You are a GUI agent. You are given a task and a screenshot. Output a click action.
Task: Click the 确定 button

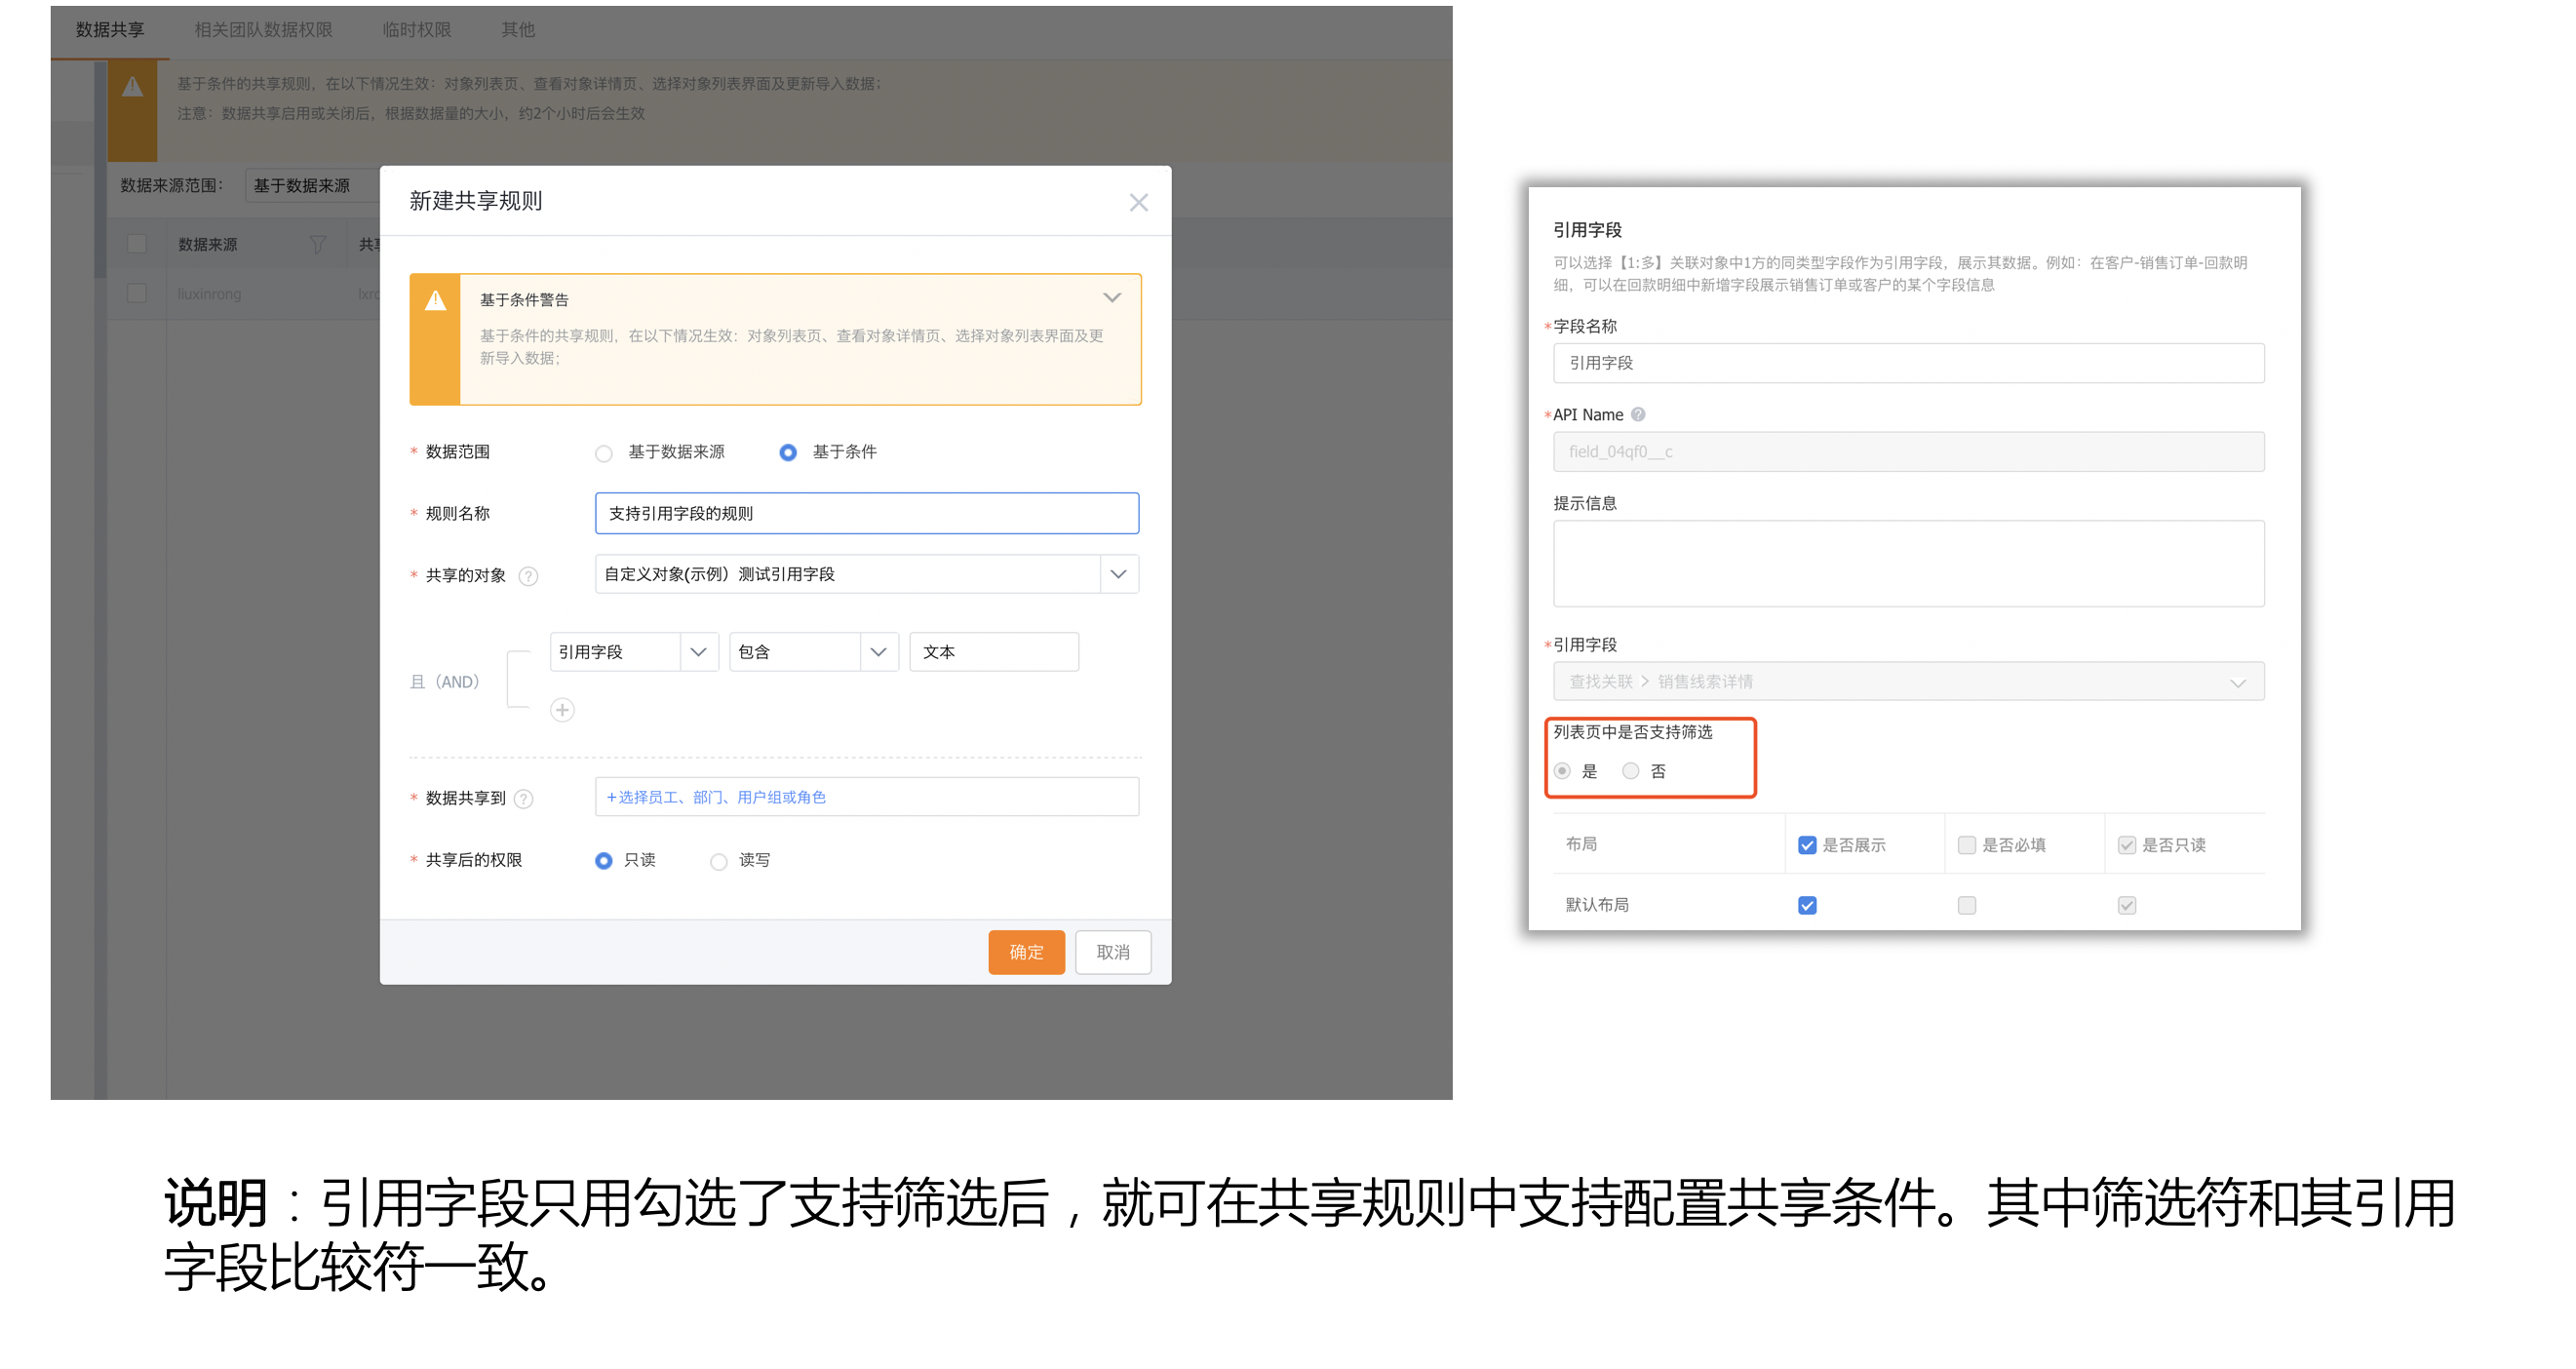[x=1026, y=953]
